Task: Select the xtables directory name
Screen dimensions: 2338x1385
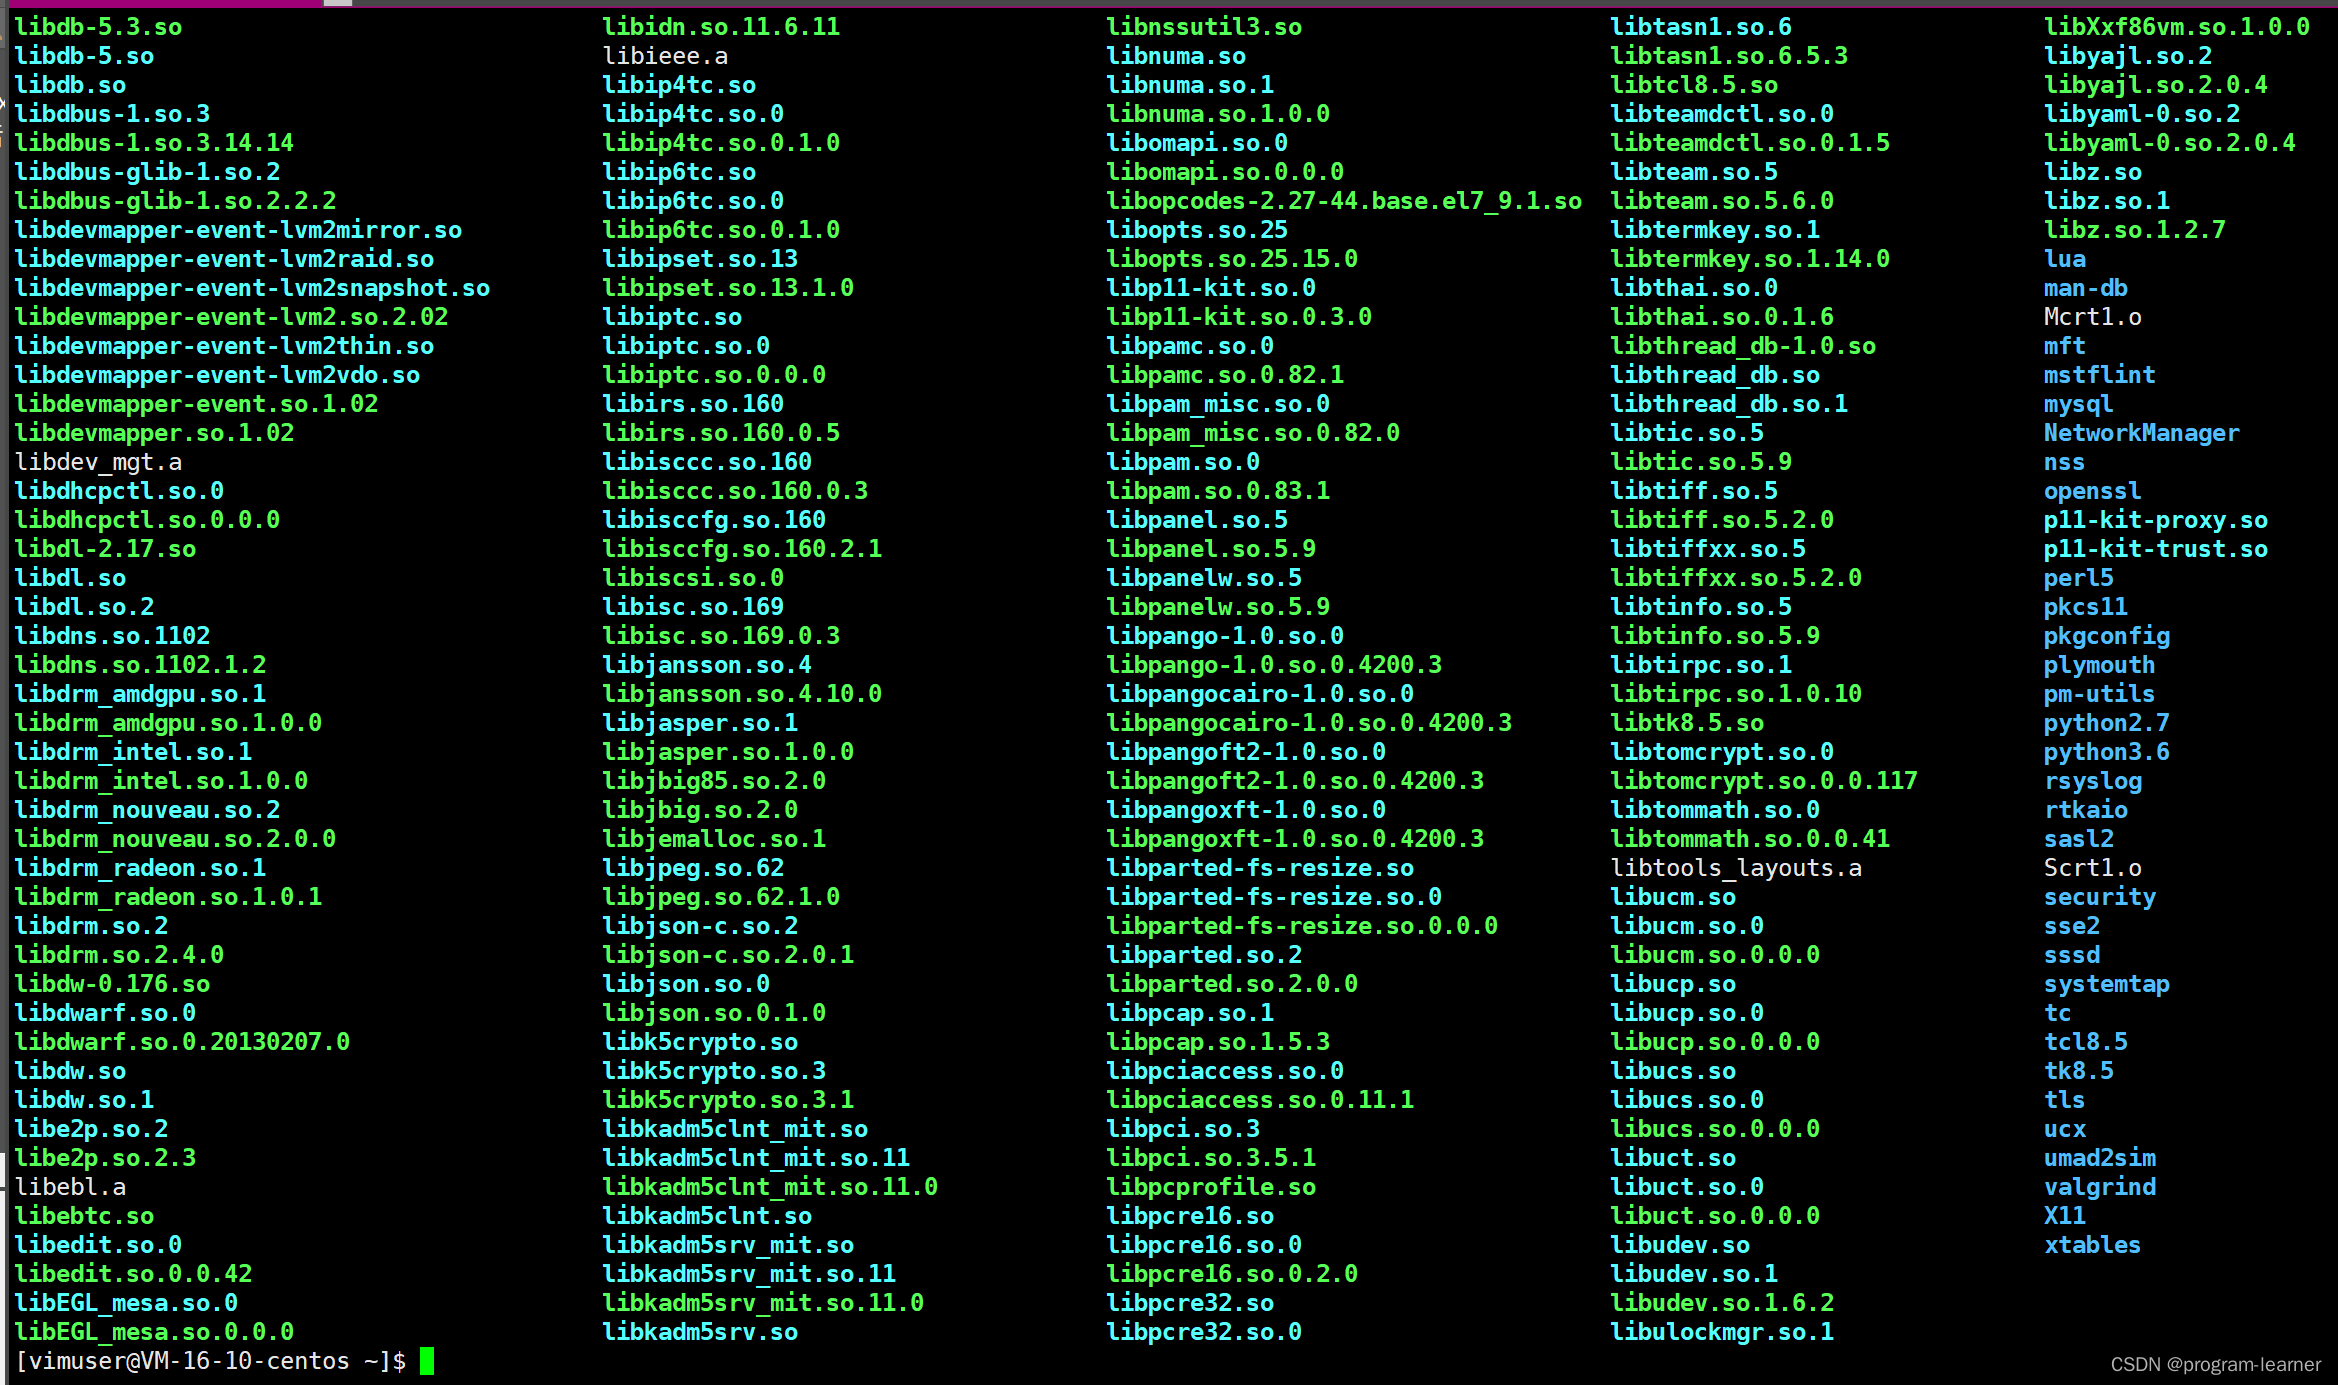Action: [2093, 1245]
